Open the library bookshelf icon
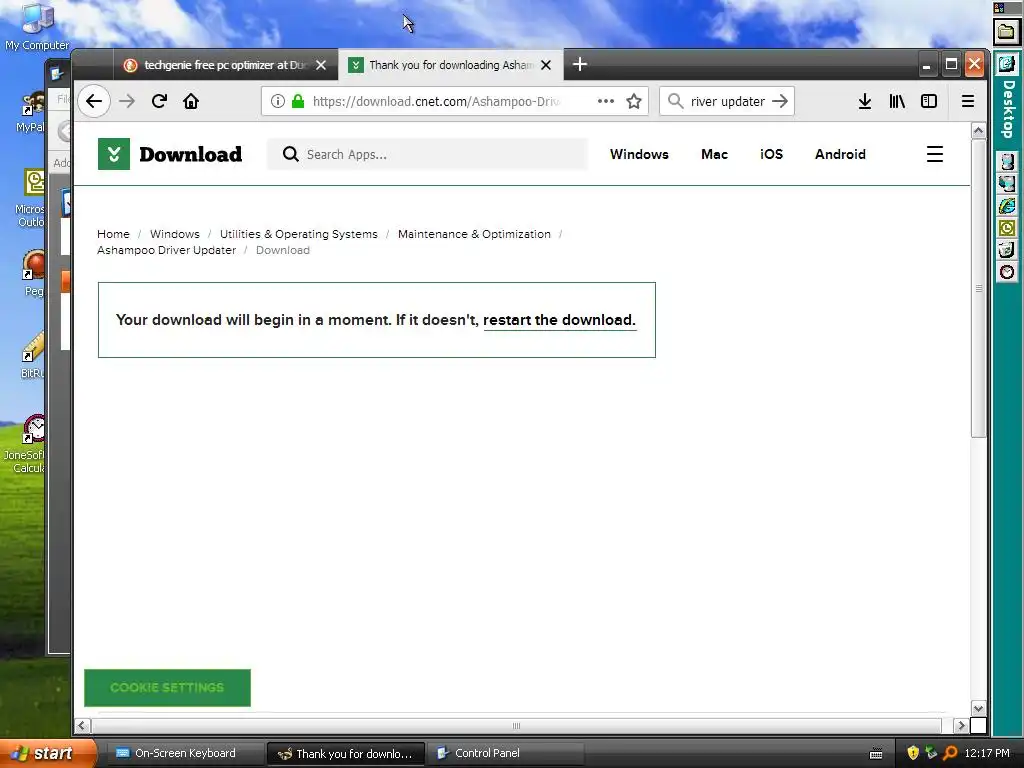 [897, 101]
